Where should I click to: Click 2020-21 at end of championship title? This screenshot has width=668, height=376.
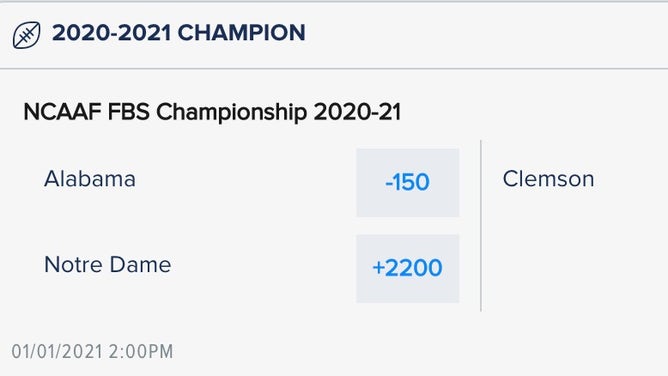[357, 112]
